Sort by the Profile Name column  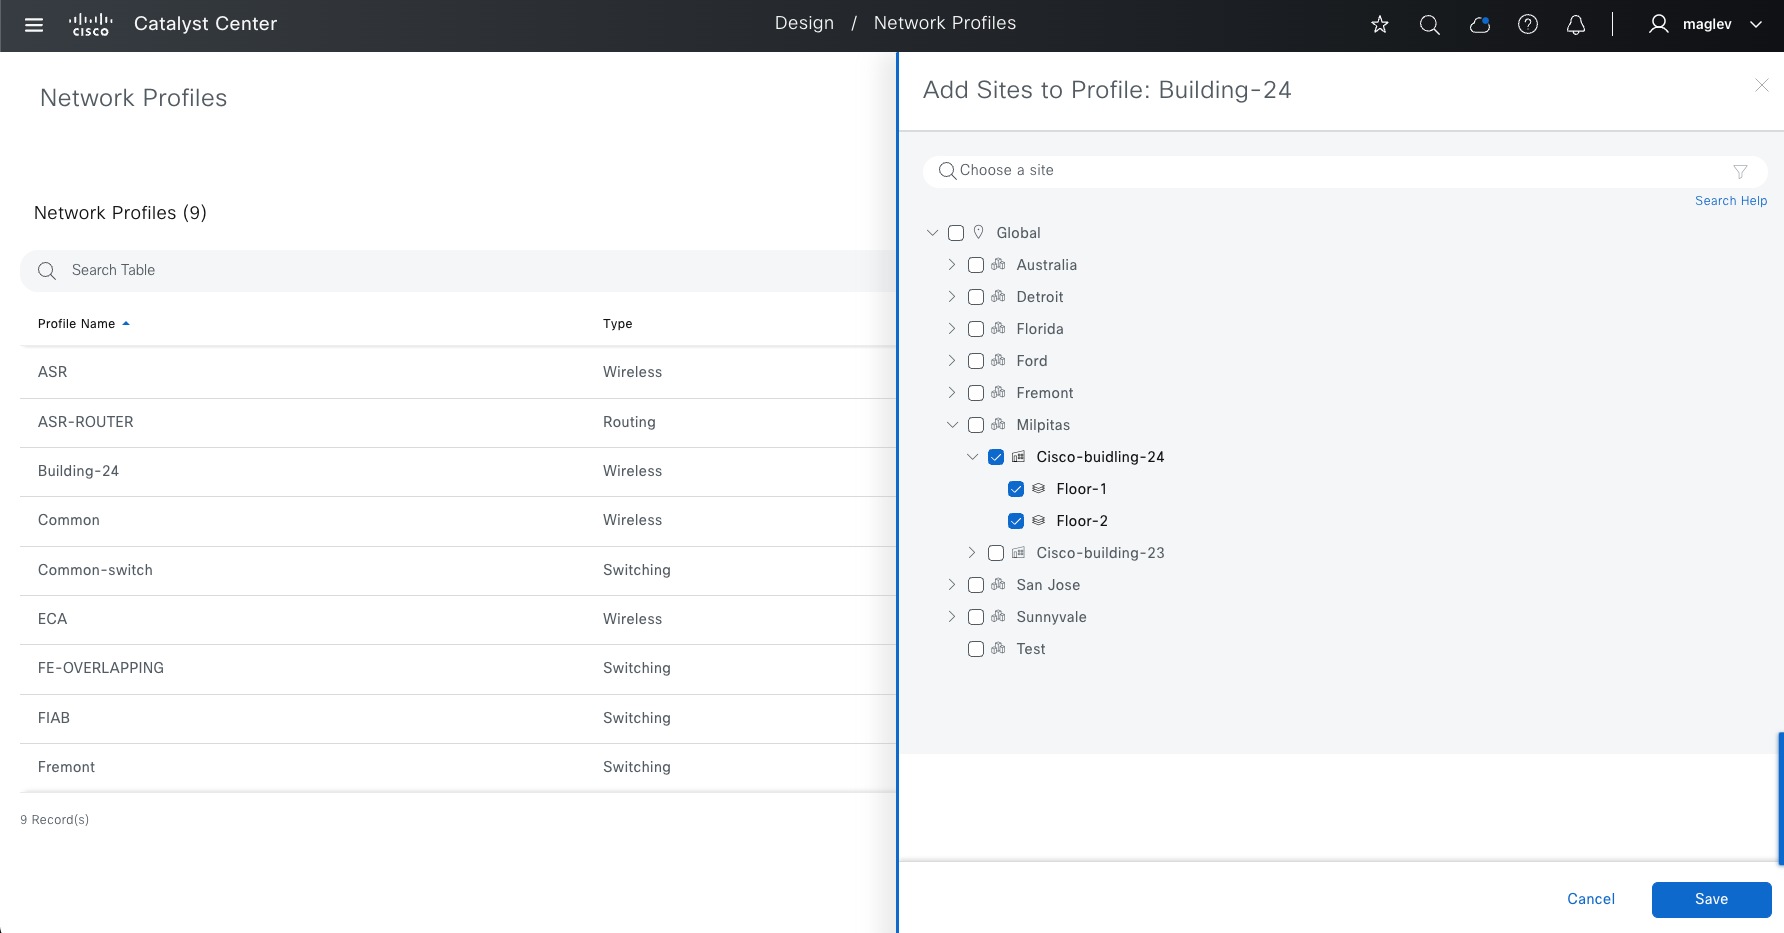[77, 324]
